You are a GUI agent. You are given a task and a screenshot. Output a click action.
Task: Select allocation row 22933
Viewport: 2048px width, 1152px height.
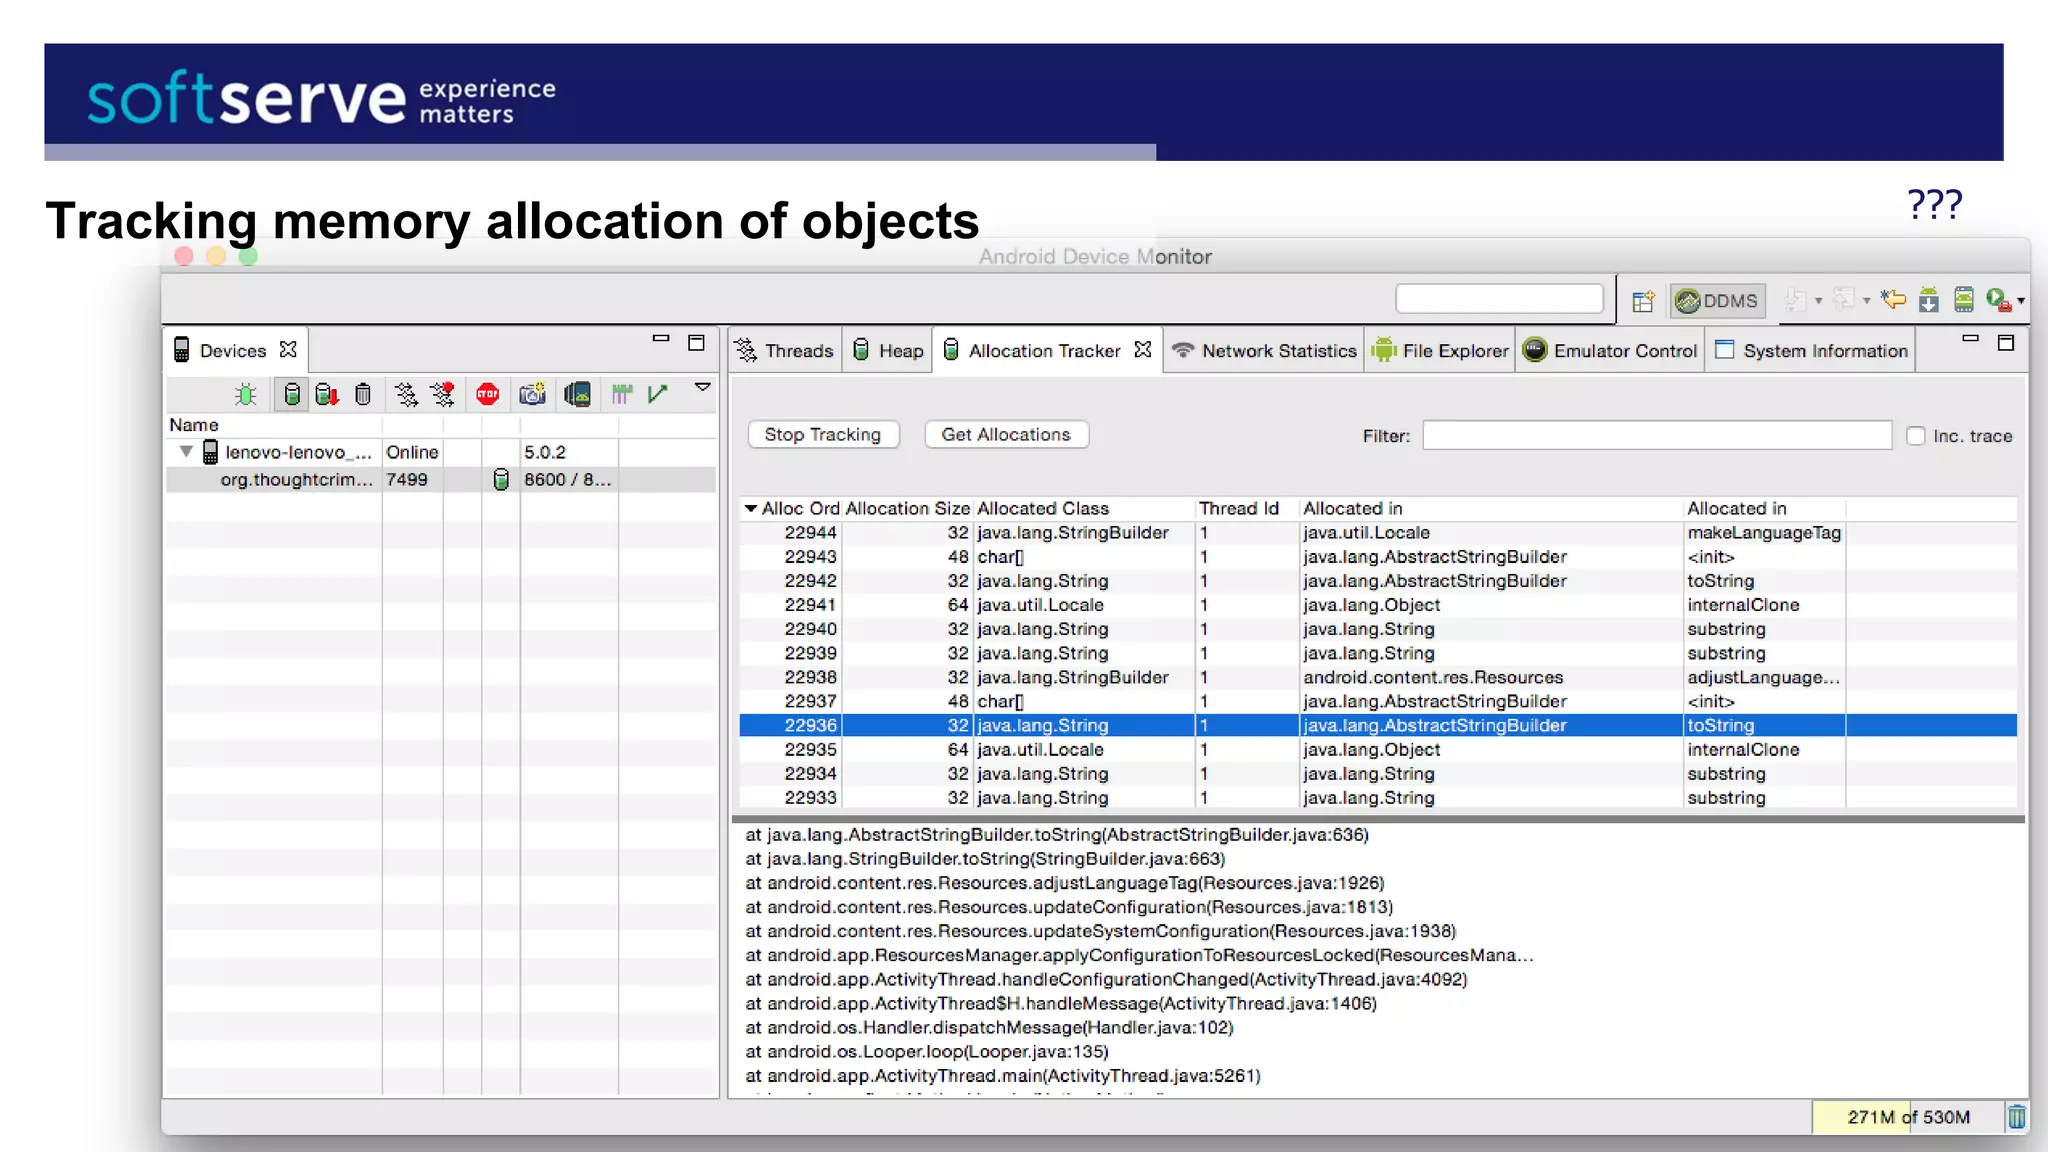point(1378,798)
